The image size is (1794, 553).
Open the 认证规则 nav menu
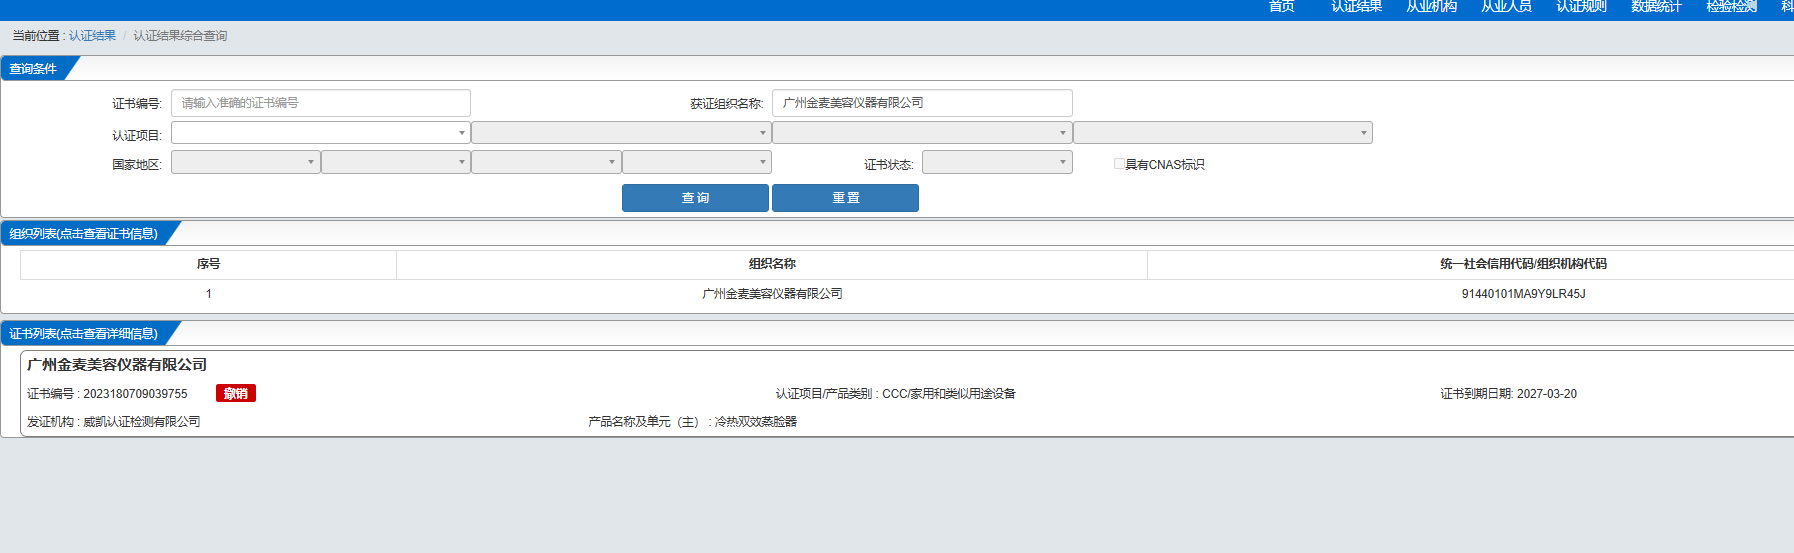pyautogui.click(x=1581, y=6)
